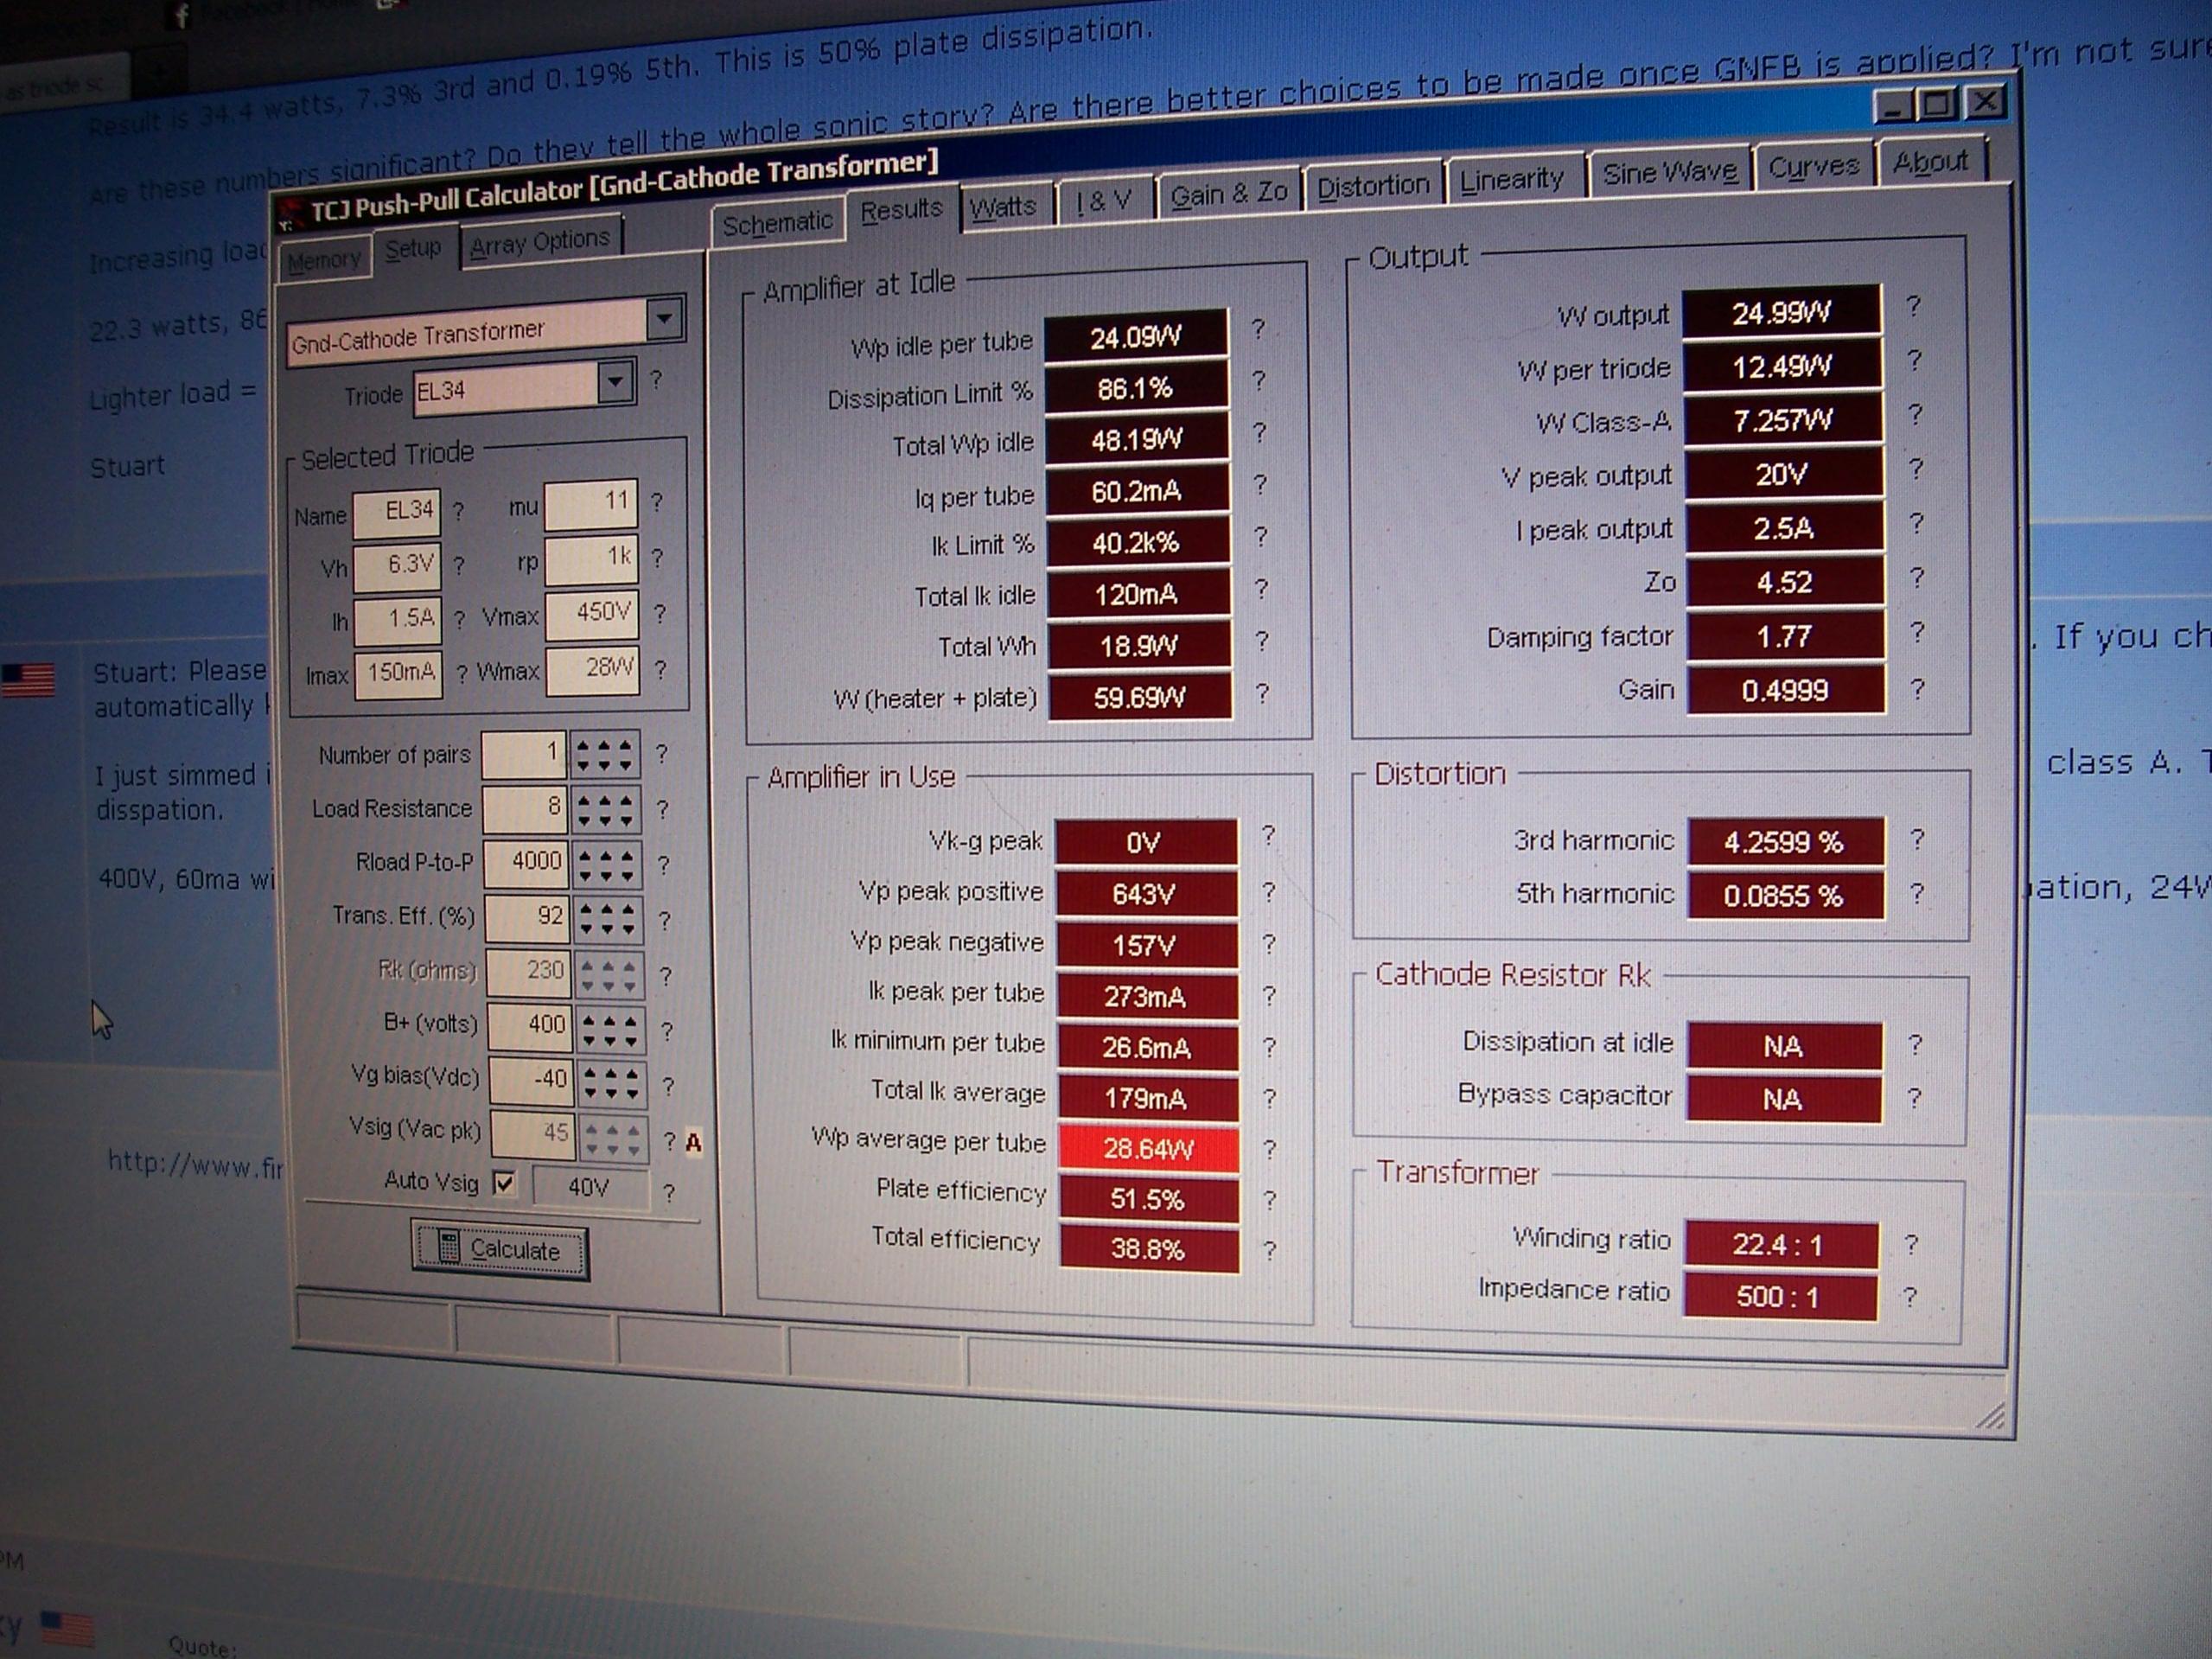Click the B+ (volts) value field
The height and width of the screenshot is (1659, 2212).
[x=530, y=1028]
